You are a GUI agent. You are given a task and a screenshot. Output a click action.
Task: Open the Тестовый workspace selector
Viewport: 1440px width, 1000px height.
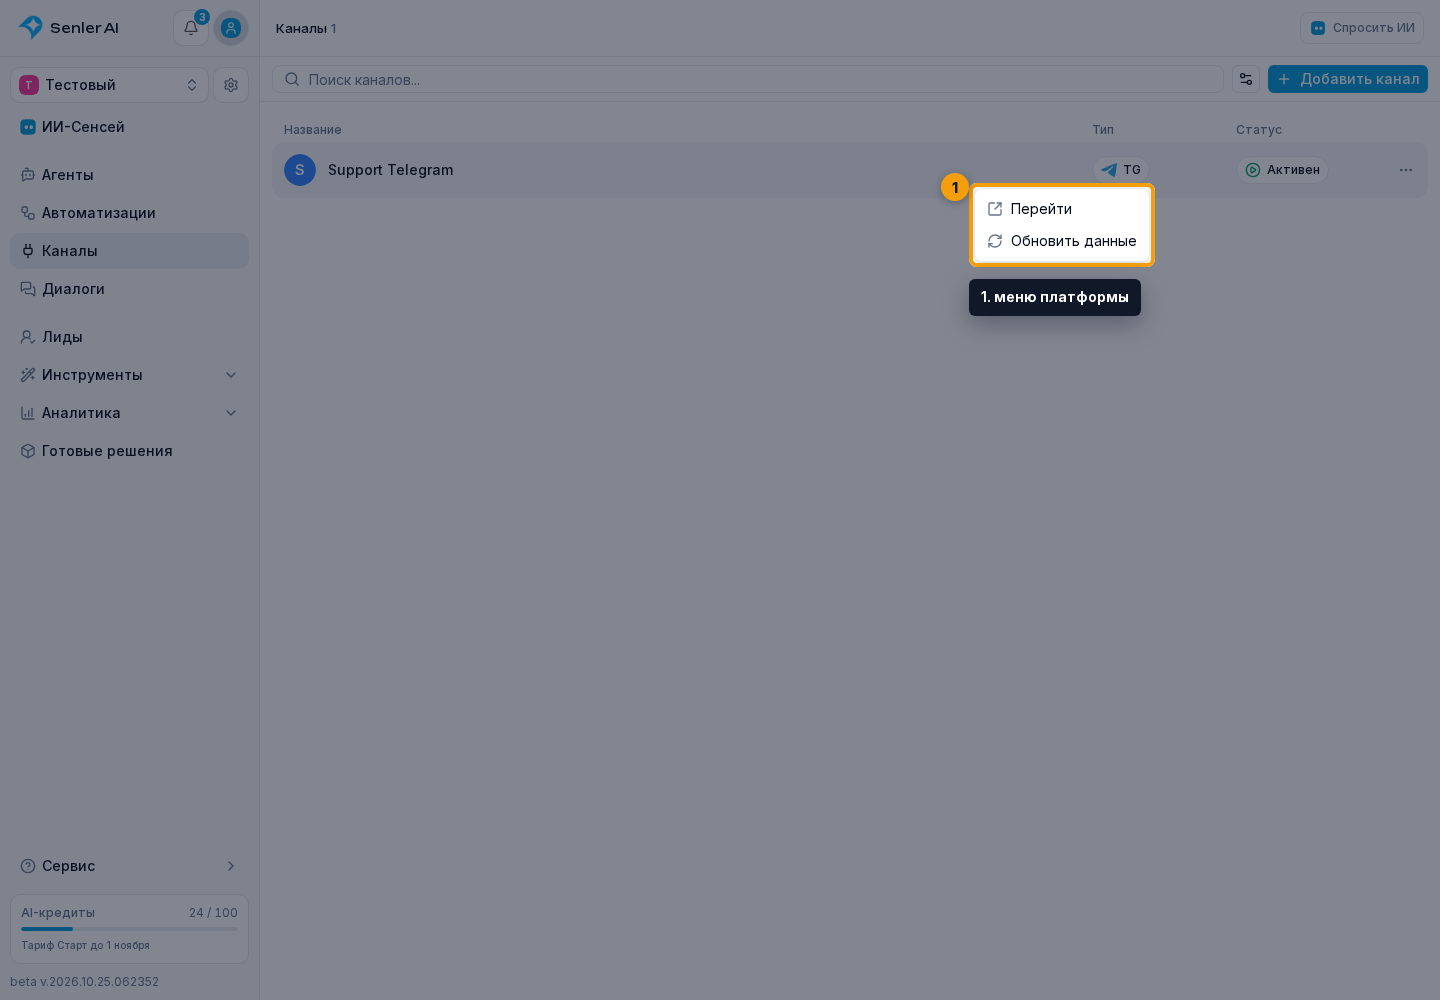pos(109,85)
